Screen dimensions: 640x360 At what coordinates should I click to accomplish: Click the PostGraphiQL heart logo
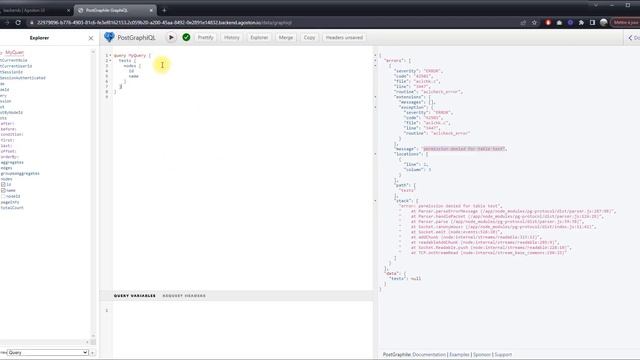coord(109,37)
